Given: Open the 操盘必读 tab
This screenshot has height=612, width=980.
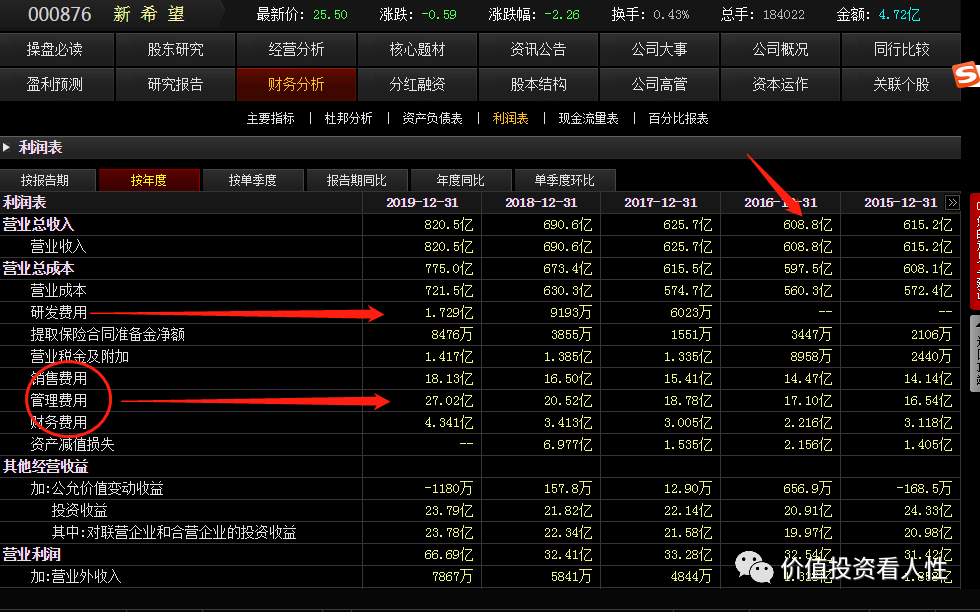Looking at the screenshot, I should click(56, 49).
